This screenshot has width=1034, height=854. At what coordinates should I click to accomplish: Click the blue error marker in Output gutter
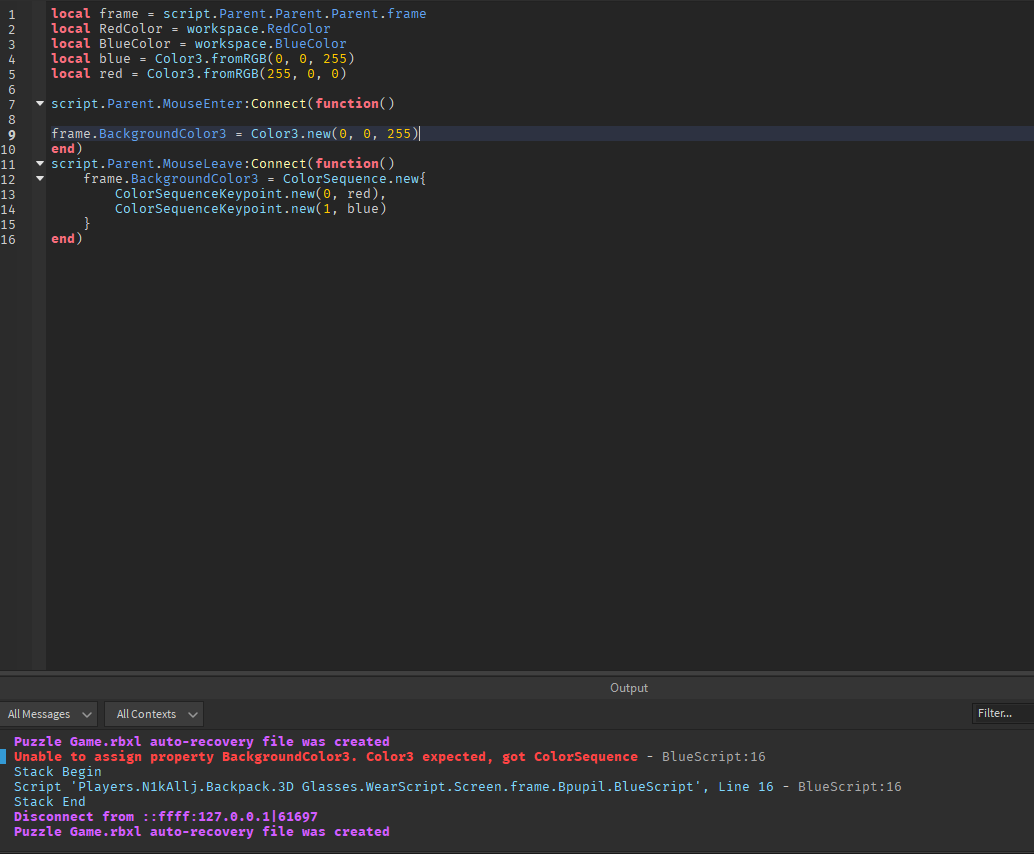[3, 756]
